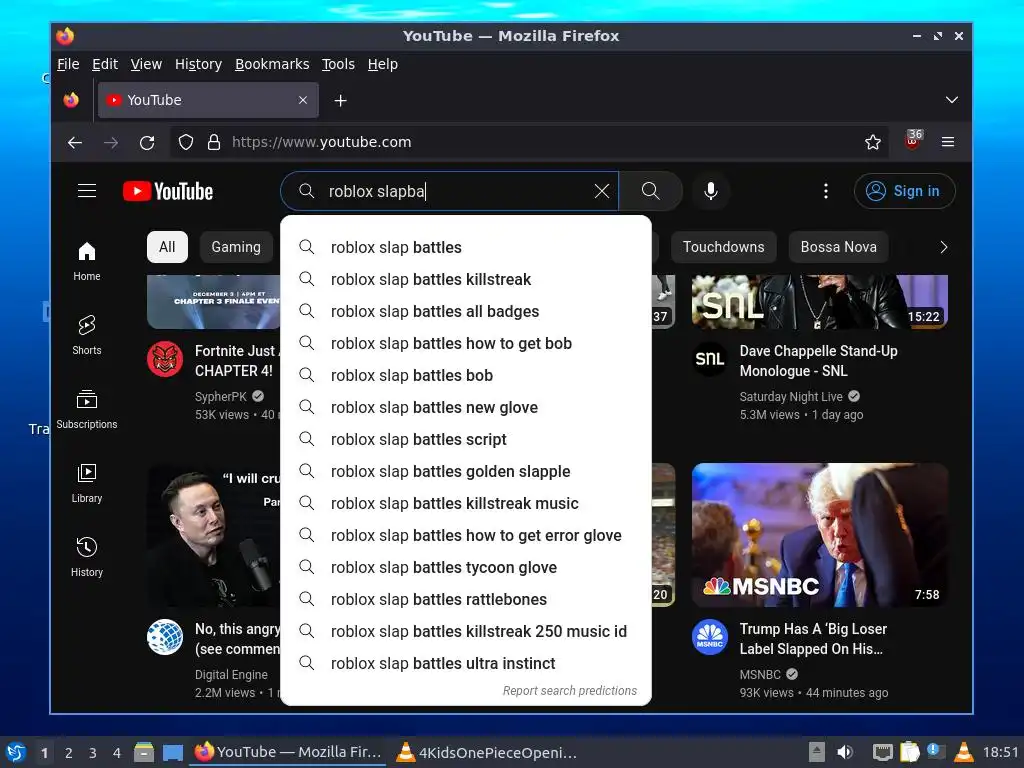Open History menu in menu bar
Screen dimensions: 1024x768
(199, 64)
